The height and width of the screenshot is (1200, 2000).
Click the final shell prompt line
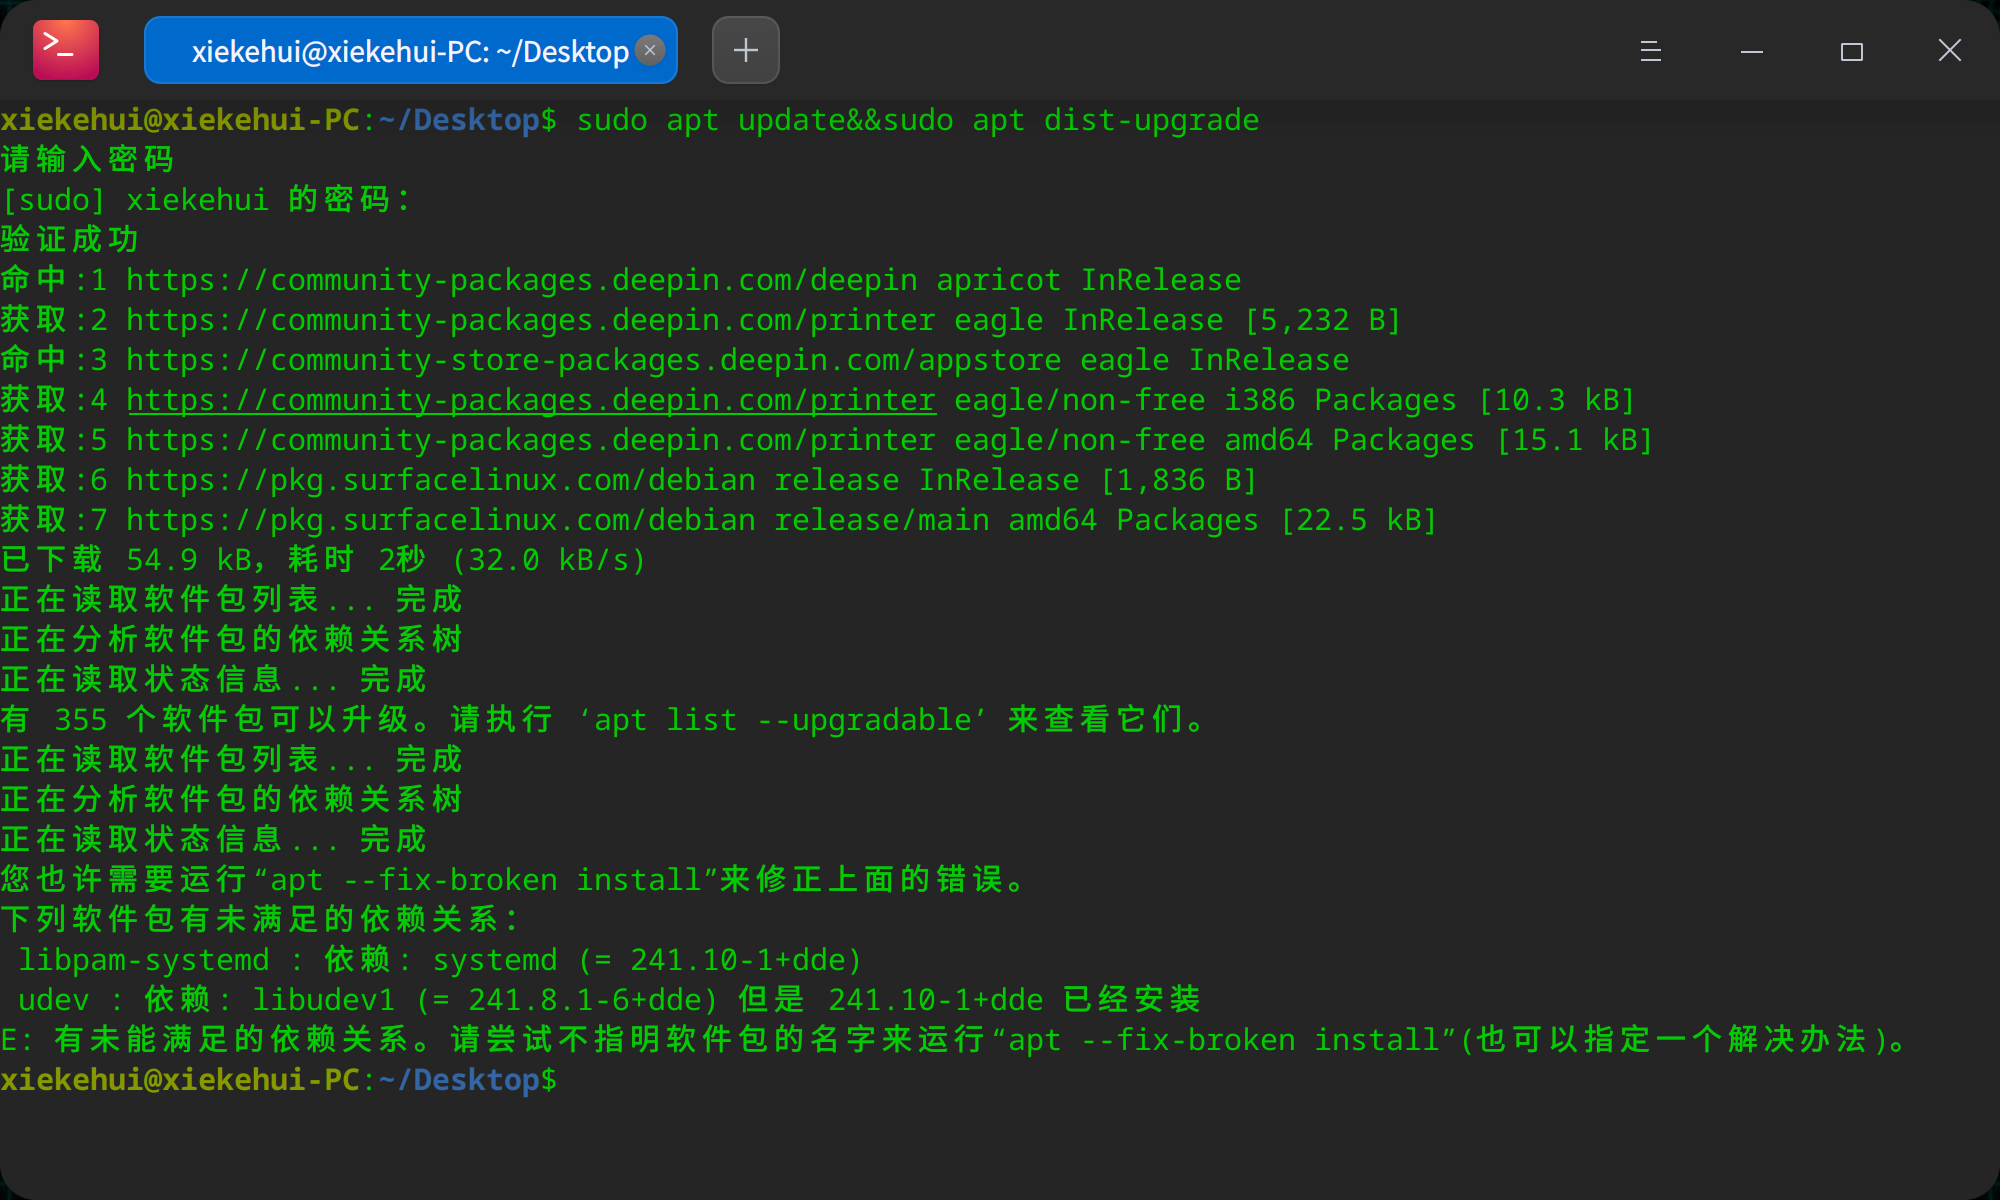(279, 1080)
